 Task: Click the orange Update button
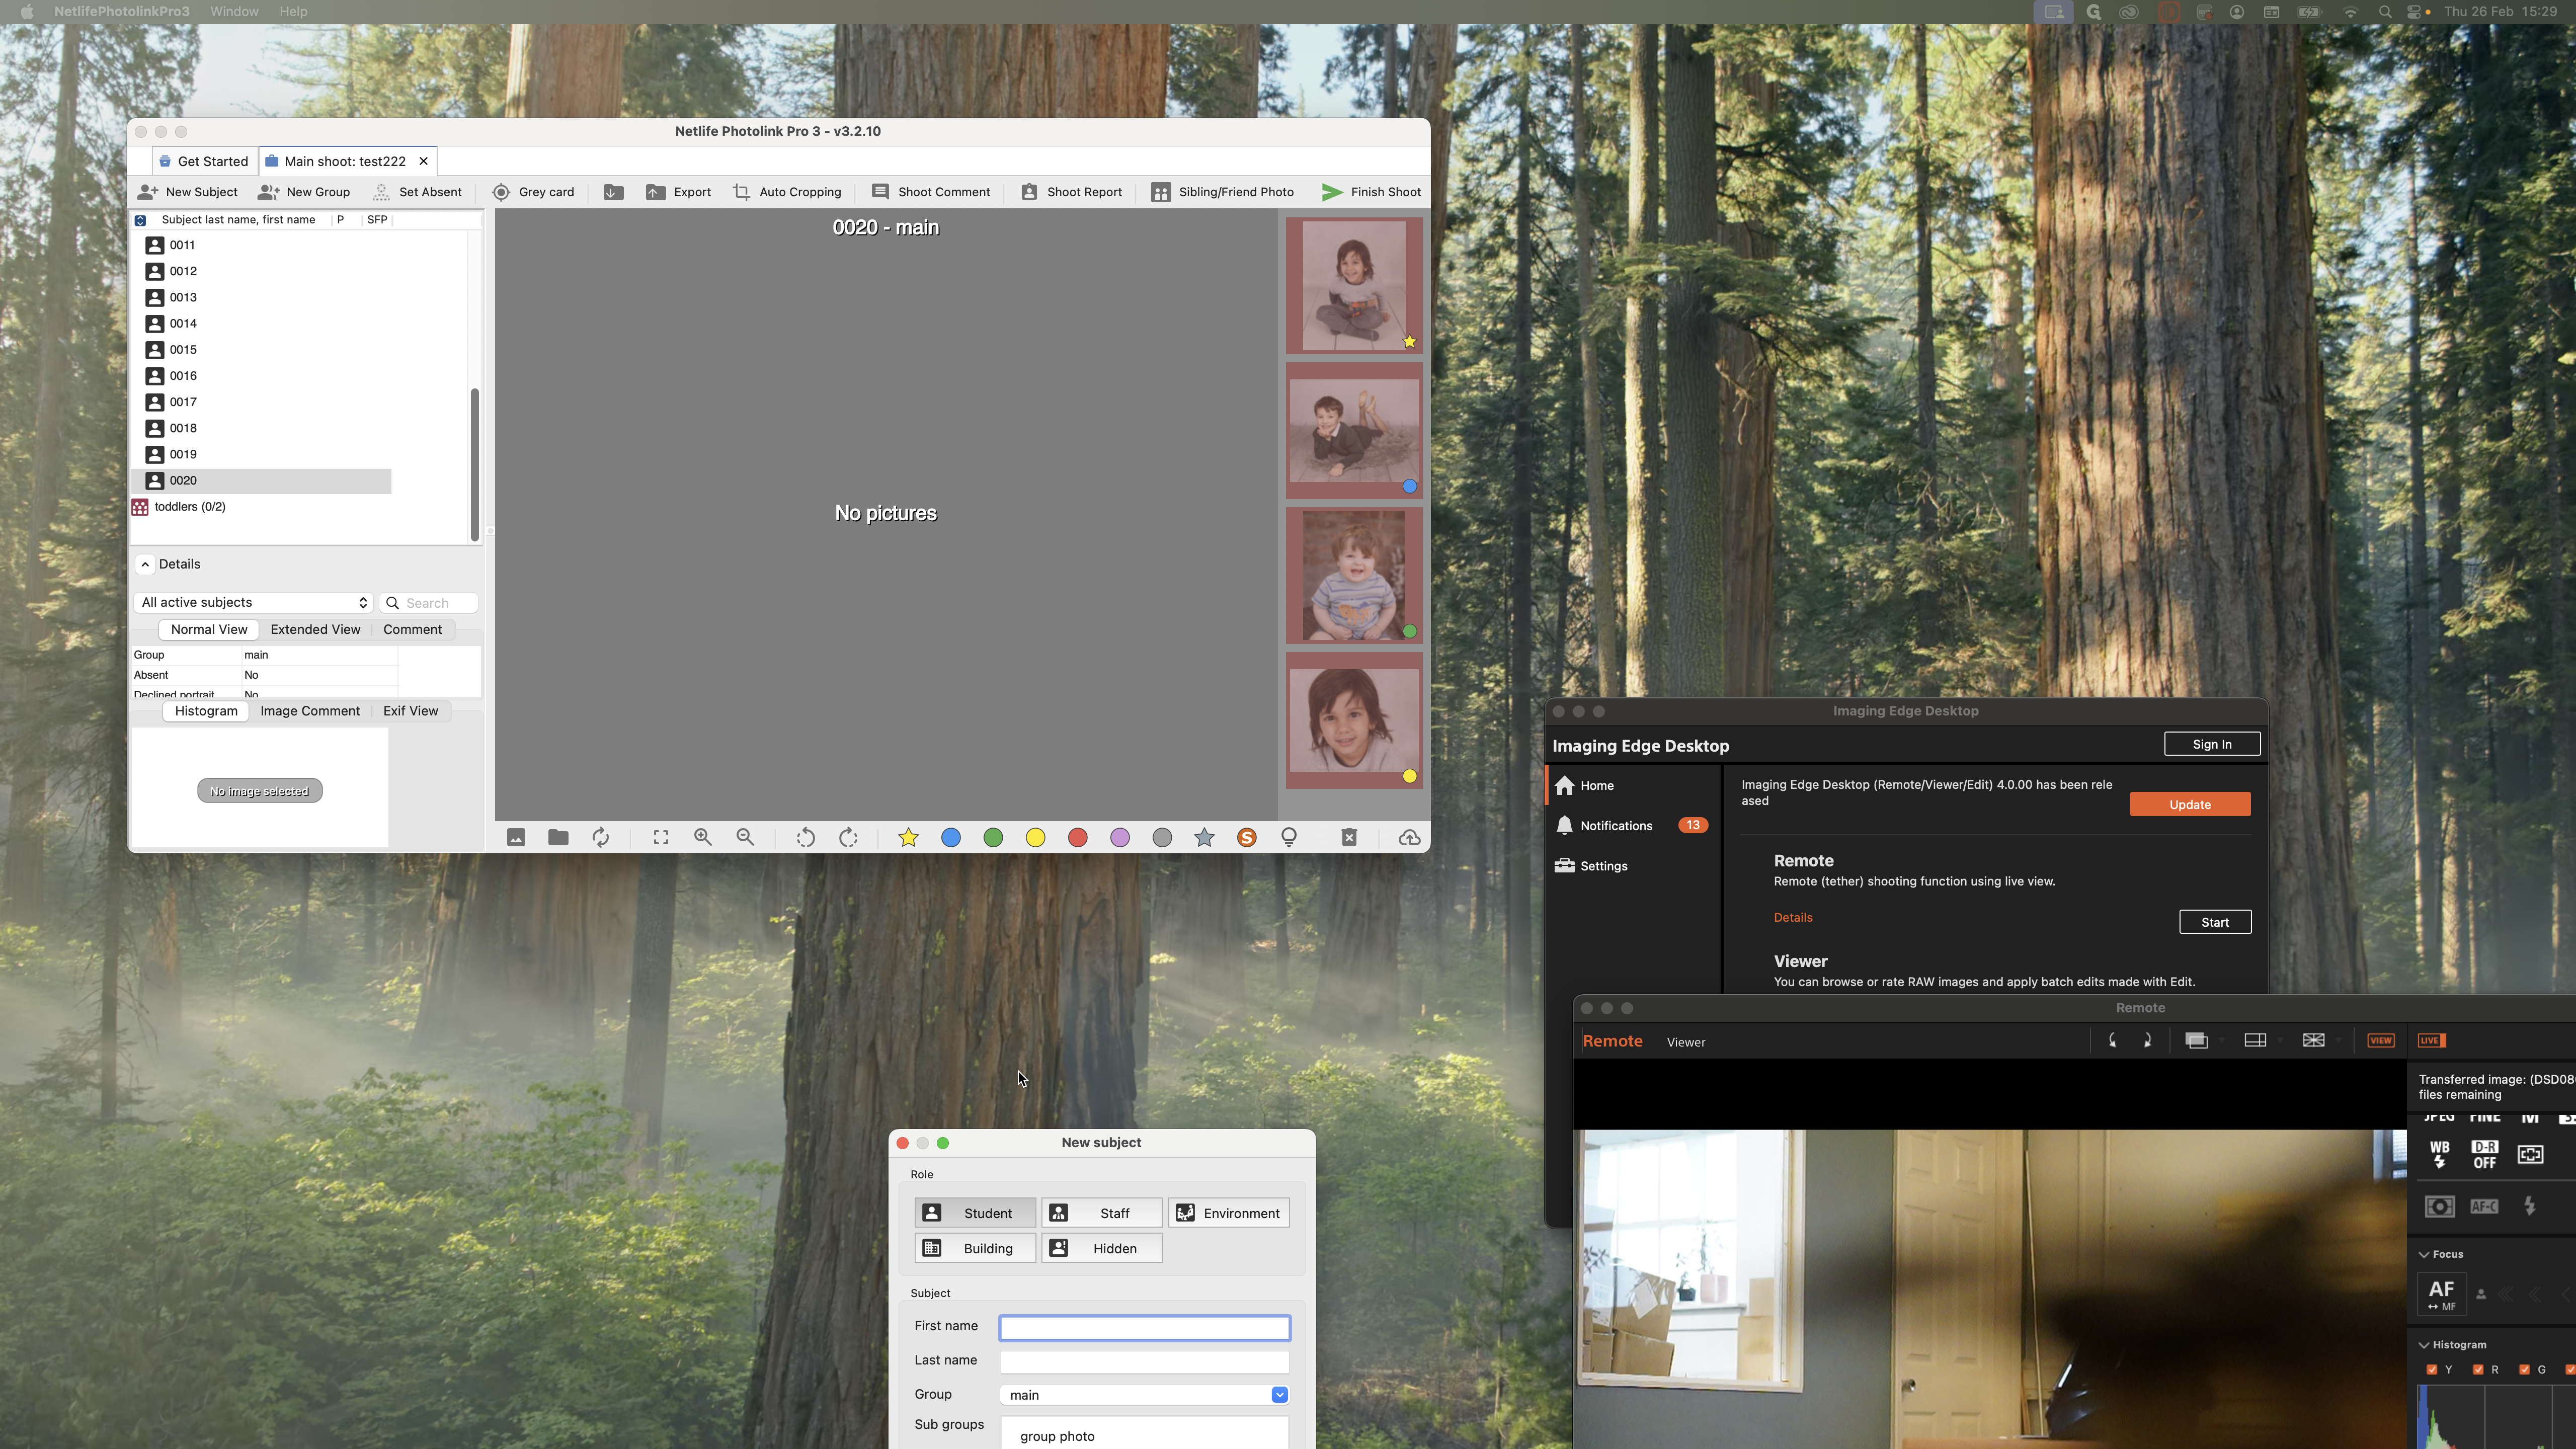2189,805
